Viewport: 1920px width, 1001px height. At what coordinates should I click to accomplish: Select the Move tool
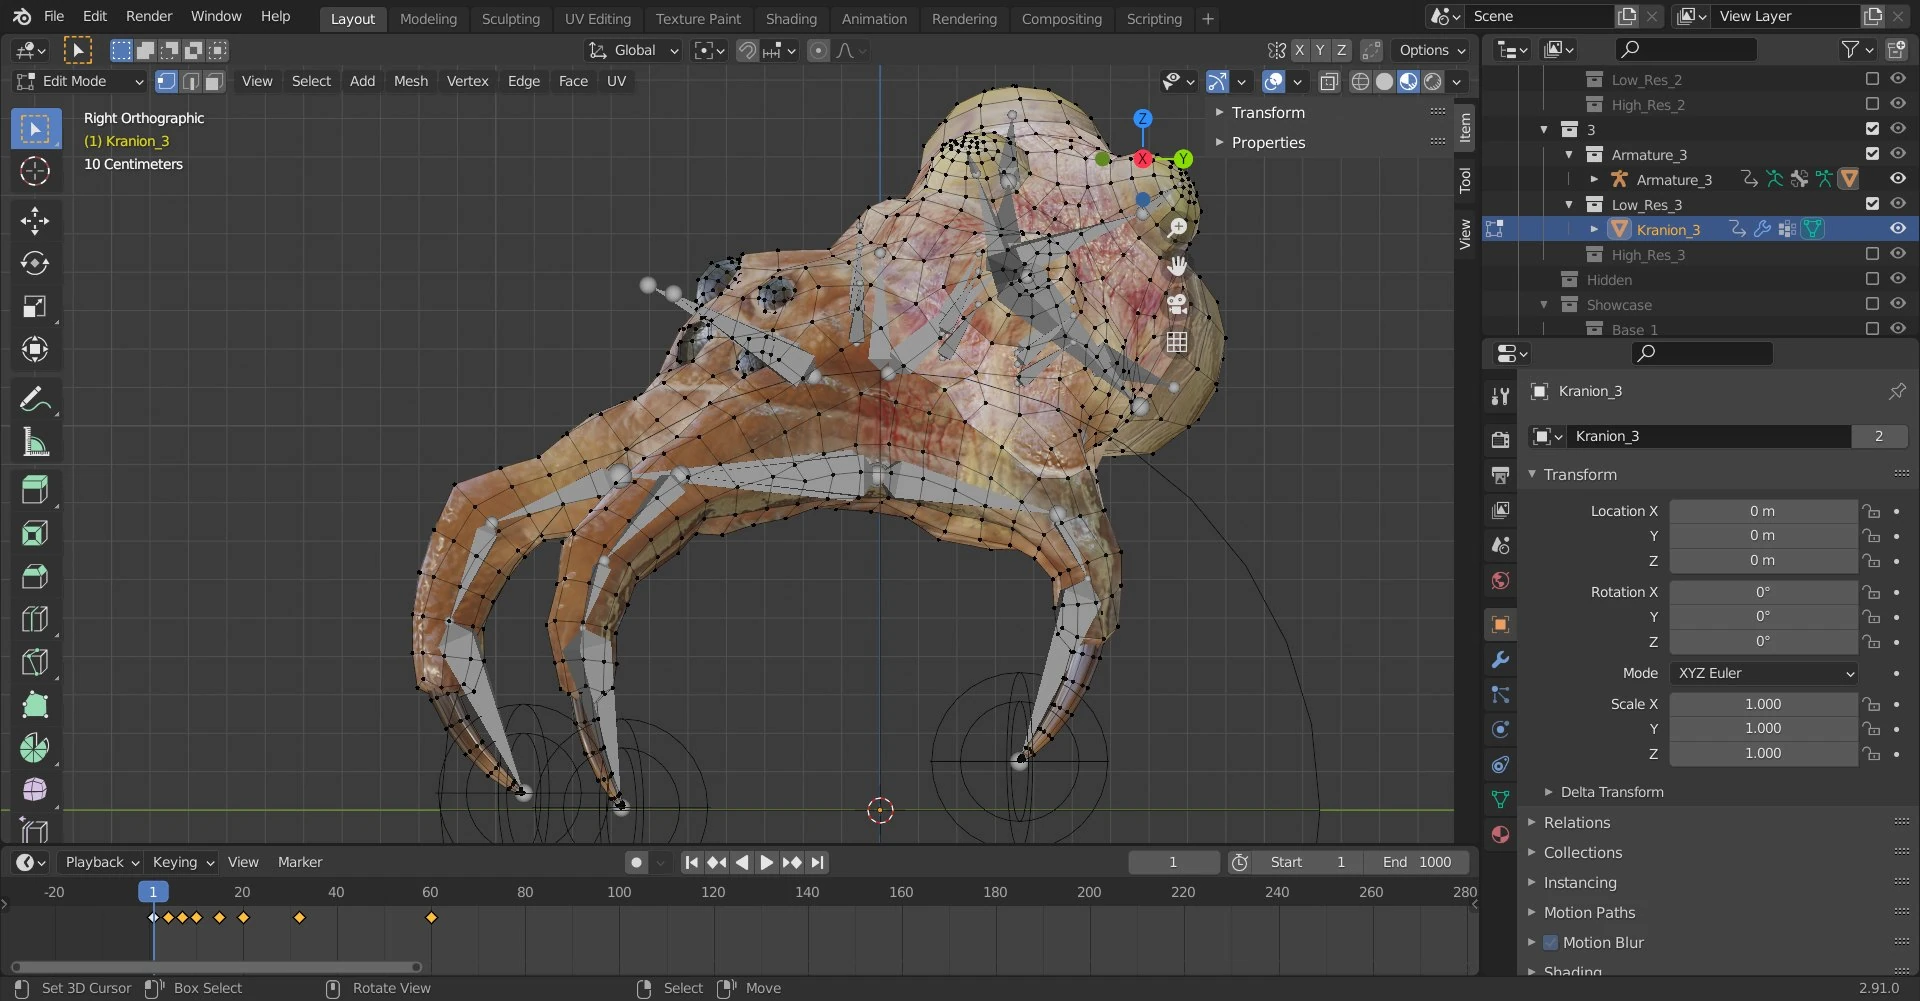pyautogui.click(x=35, y=220)
